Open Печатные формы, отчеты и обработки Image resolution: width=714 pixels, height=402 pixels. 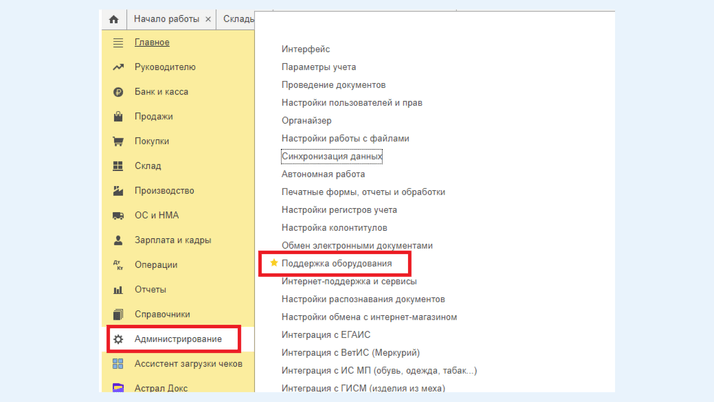click(x=363, y=192)
